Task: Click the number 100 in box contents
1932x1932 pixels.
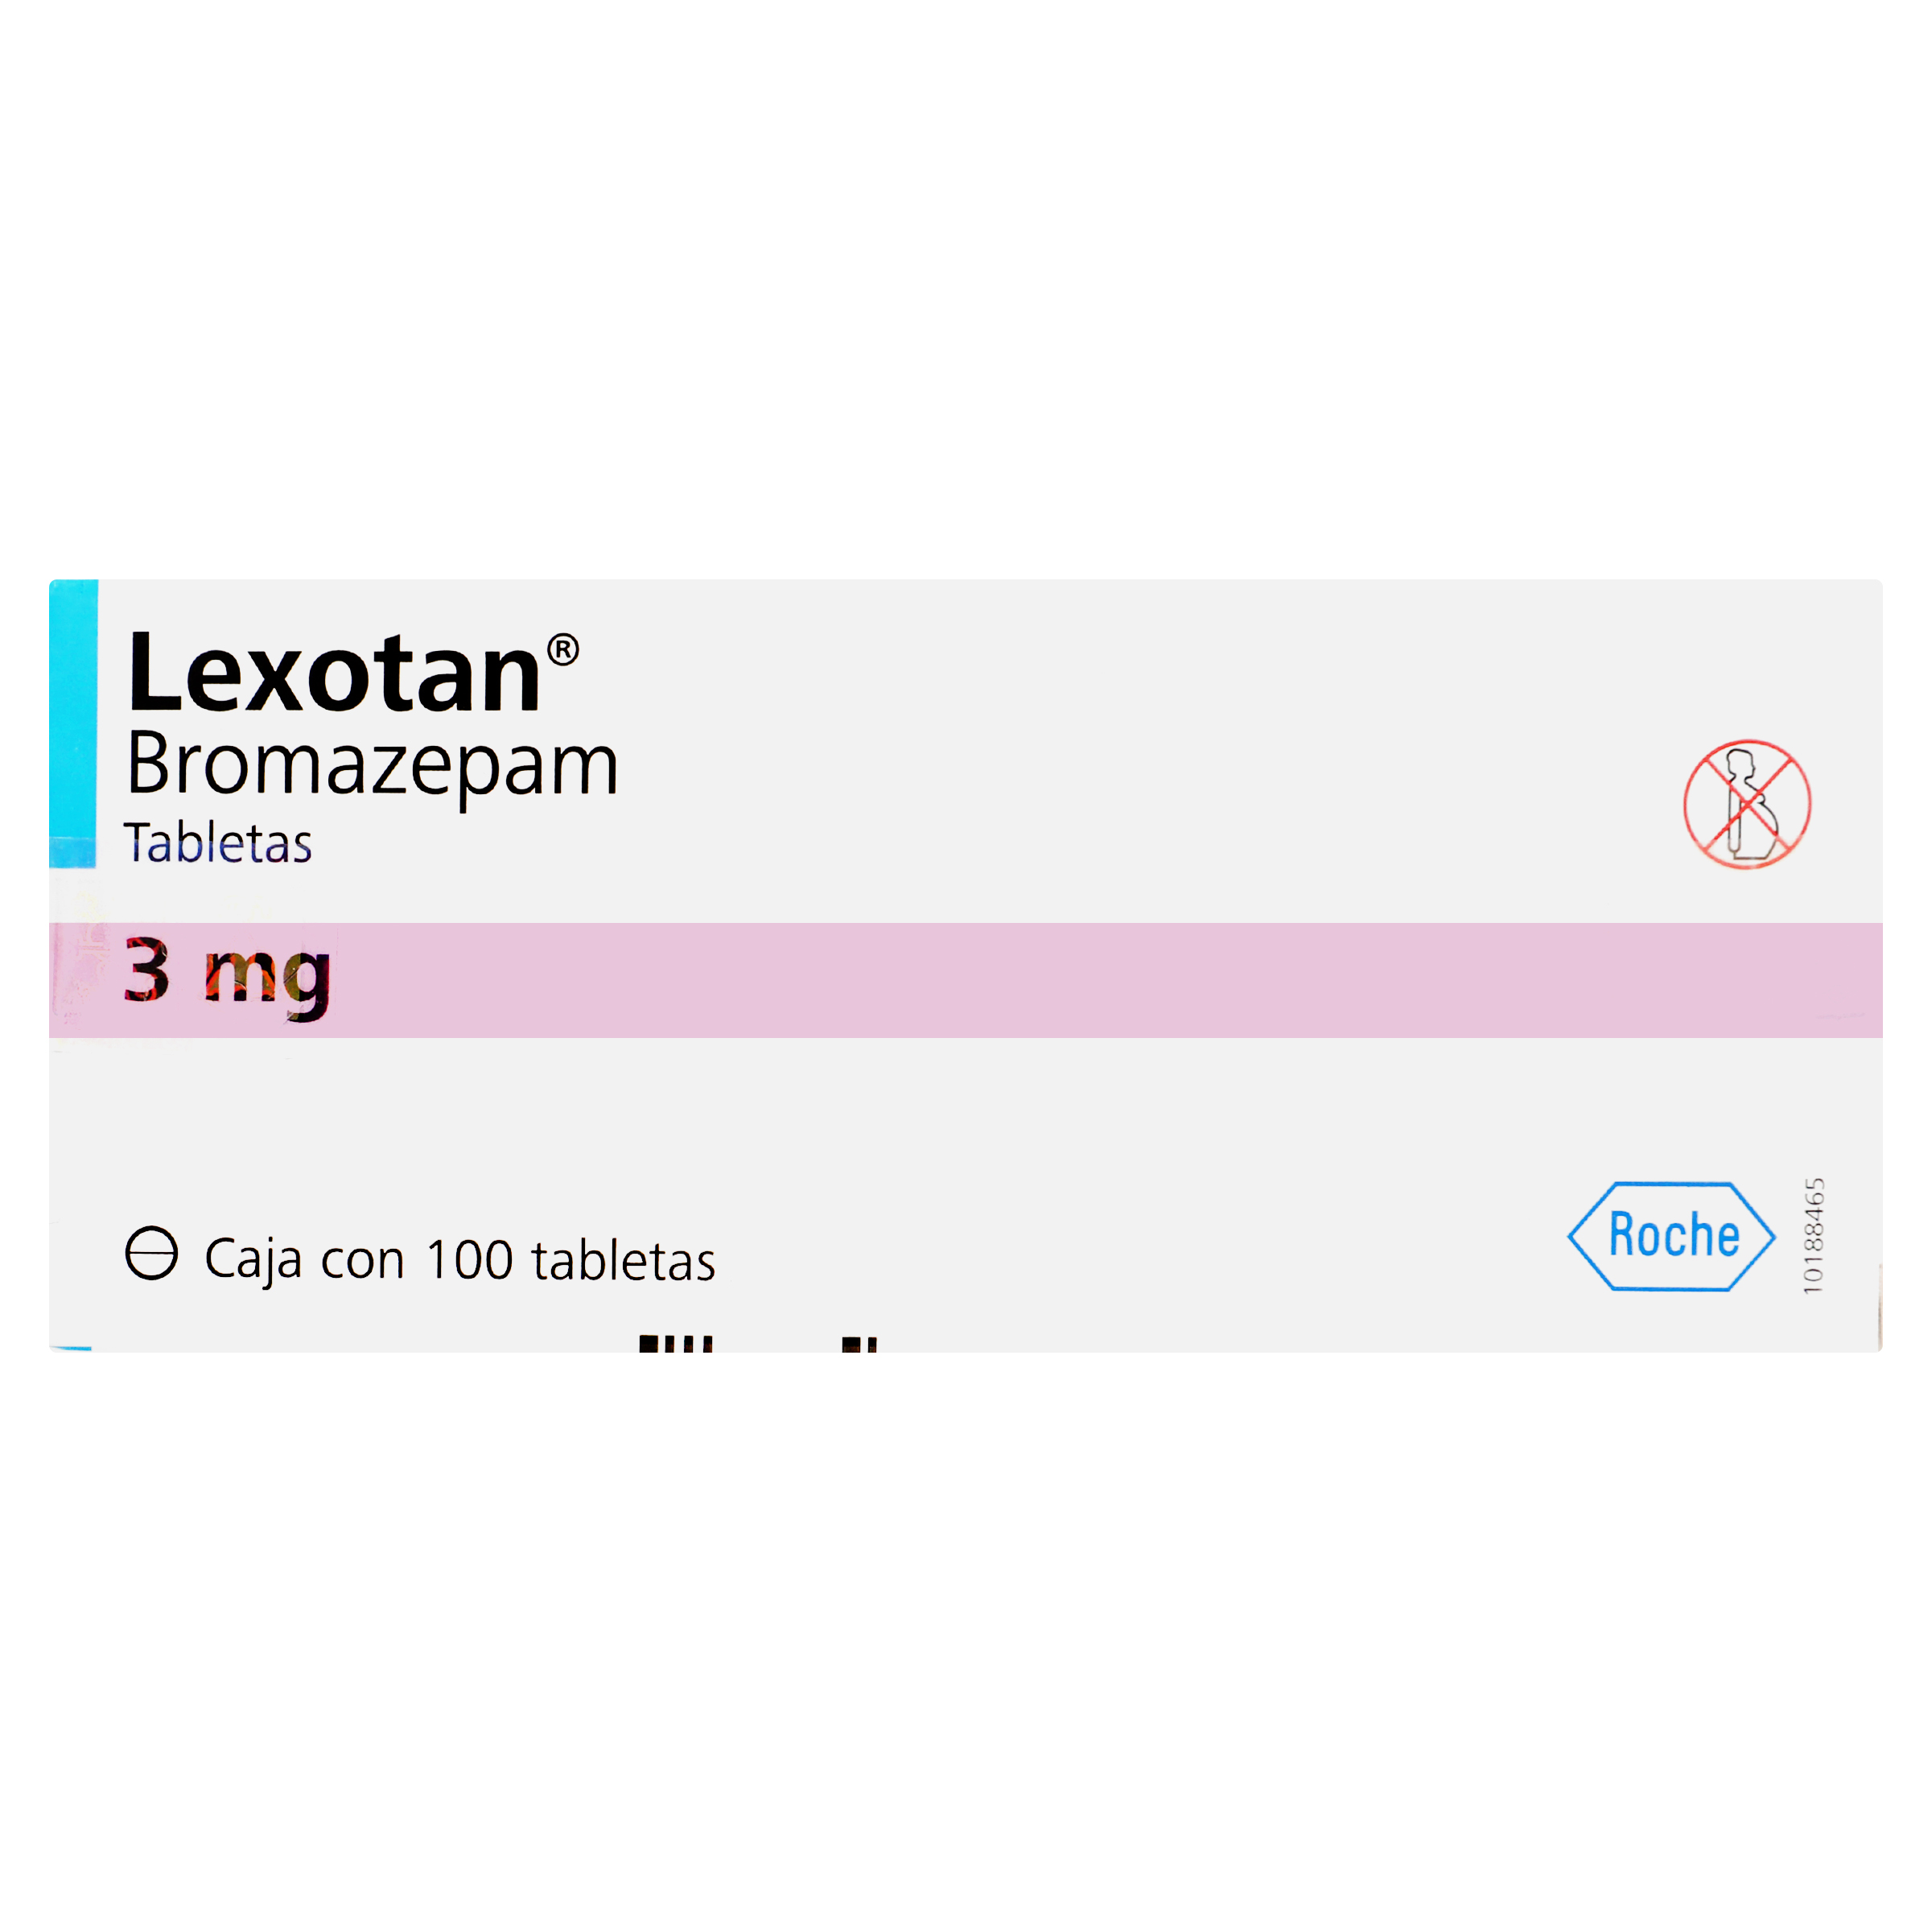Action: [x=469, y=1260]
